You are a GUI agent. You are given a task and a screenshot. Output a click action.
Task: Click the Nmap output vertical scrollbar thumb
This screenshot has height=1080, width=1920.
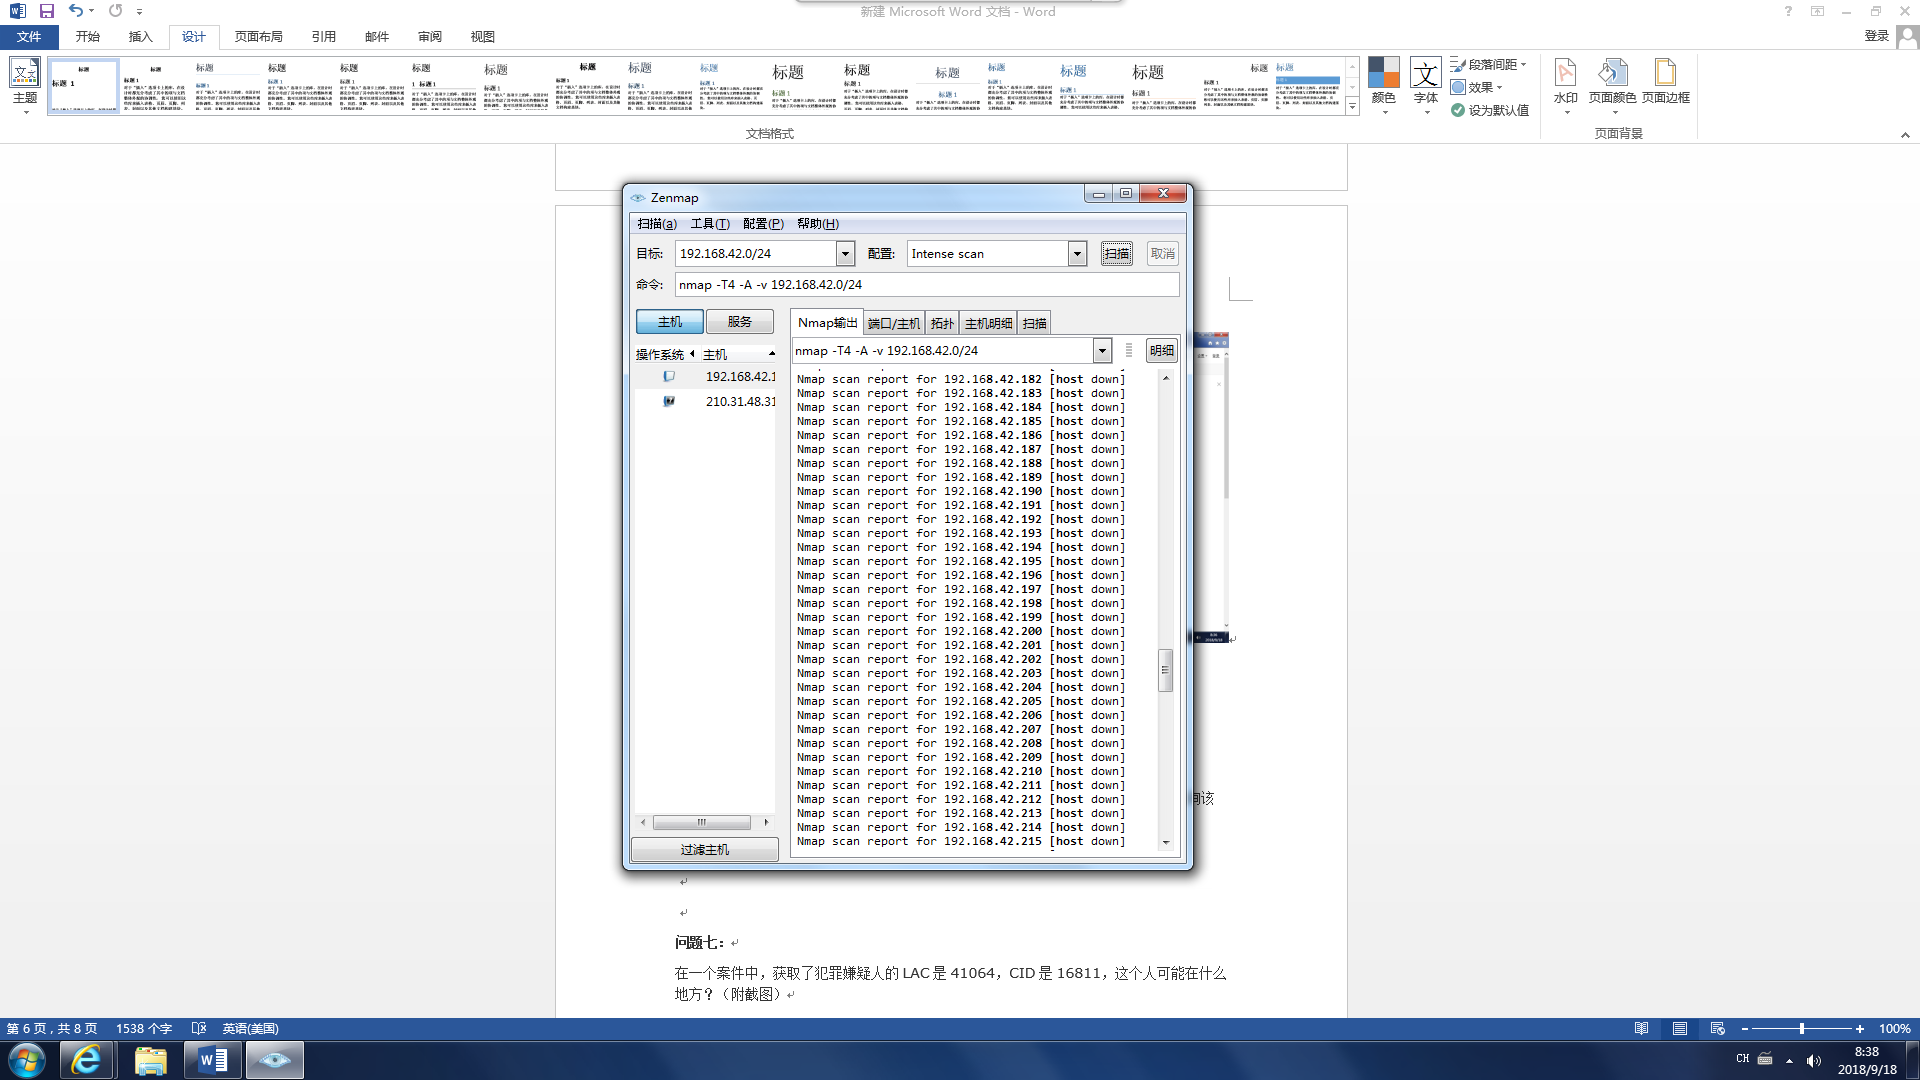pyautogui.click(x=1165, y=670)
